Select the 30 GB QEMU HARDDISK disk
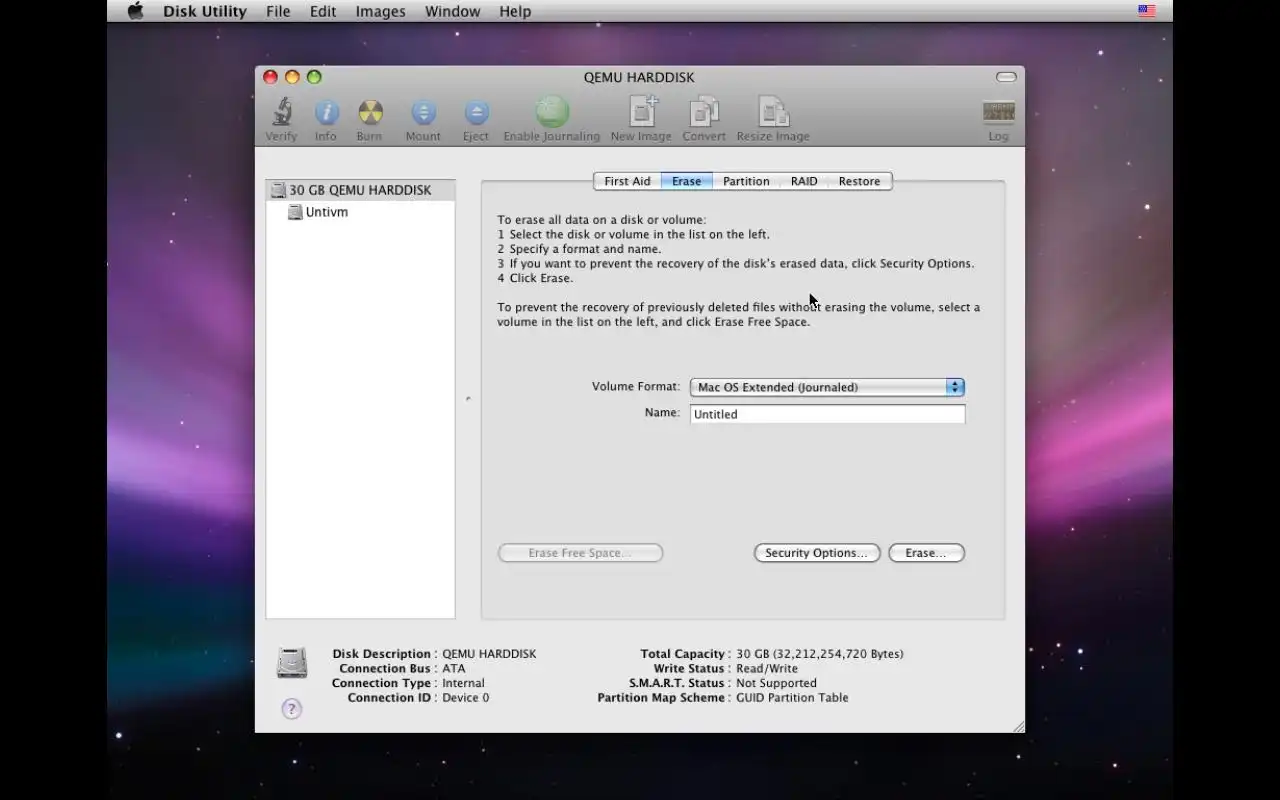 pyautogui.click(x=361, y=190)
